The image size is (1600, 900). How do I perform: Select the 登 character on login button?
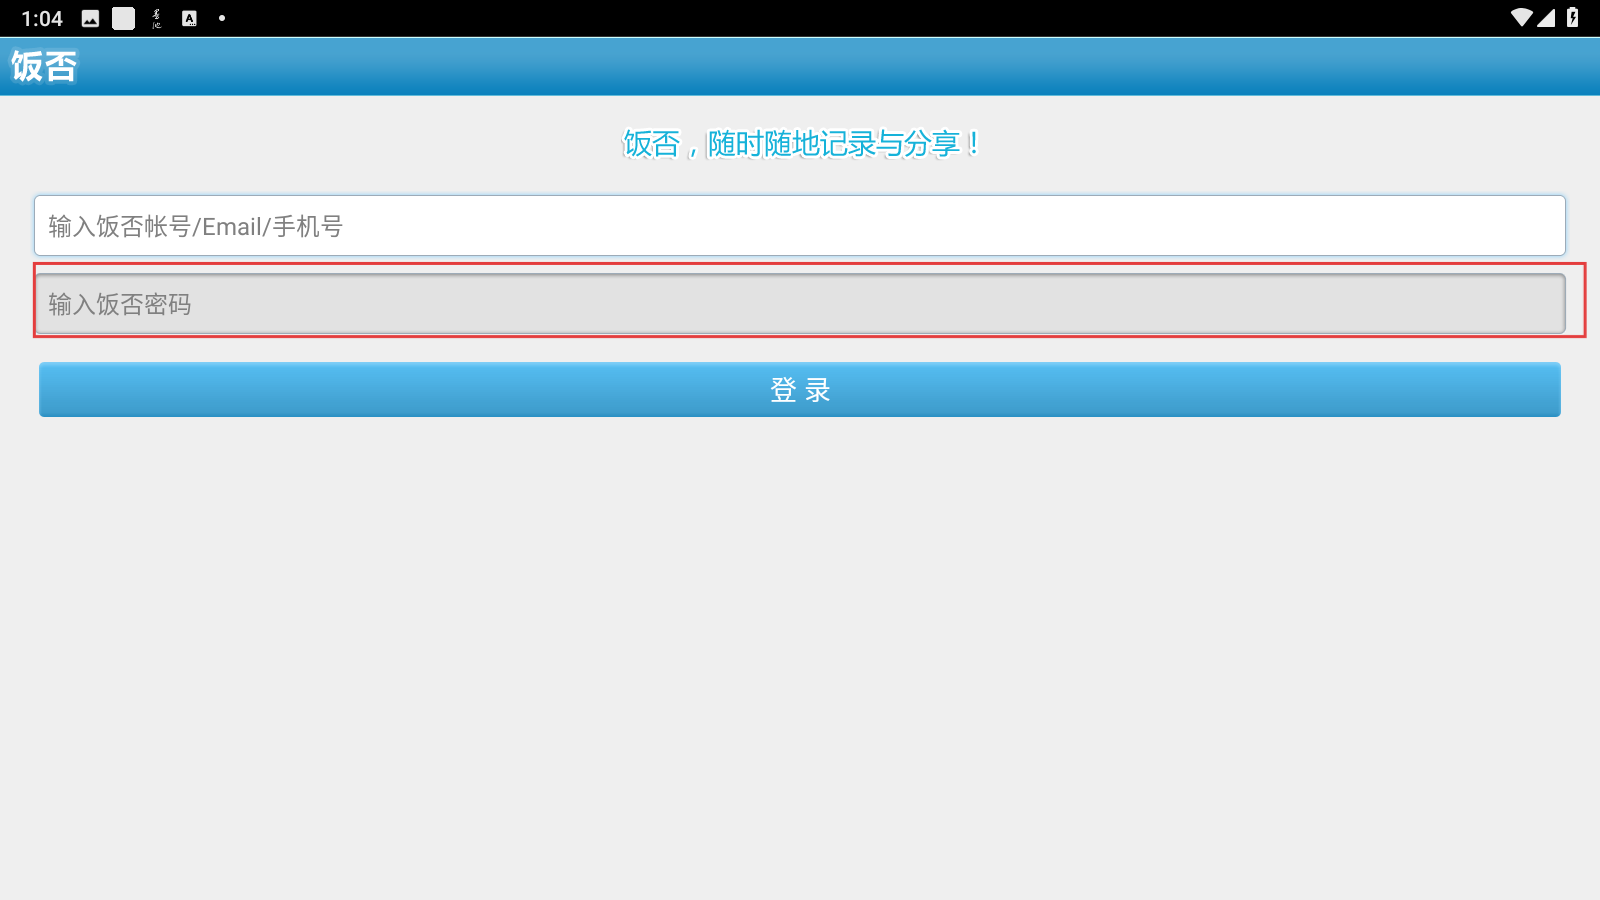[x=783, y=390]
